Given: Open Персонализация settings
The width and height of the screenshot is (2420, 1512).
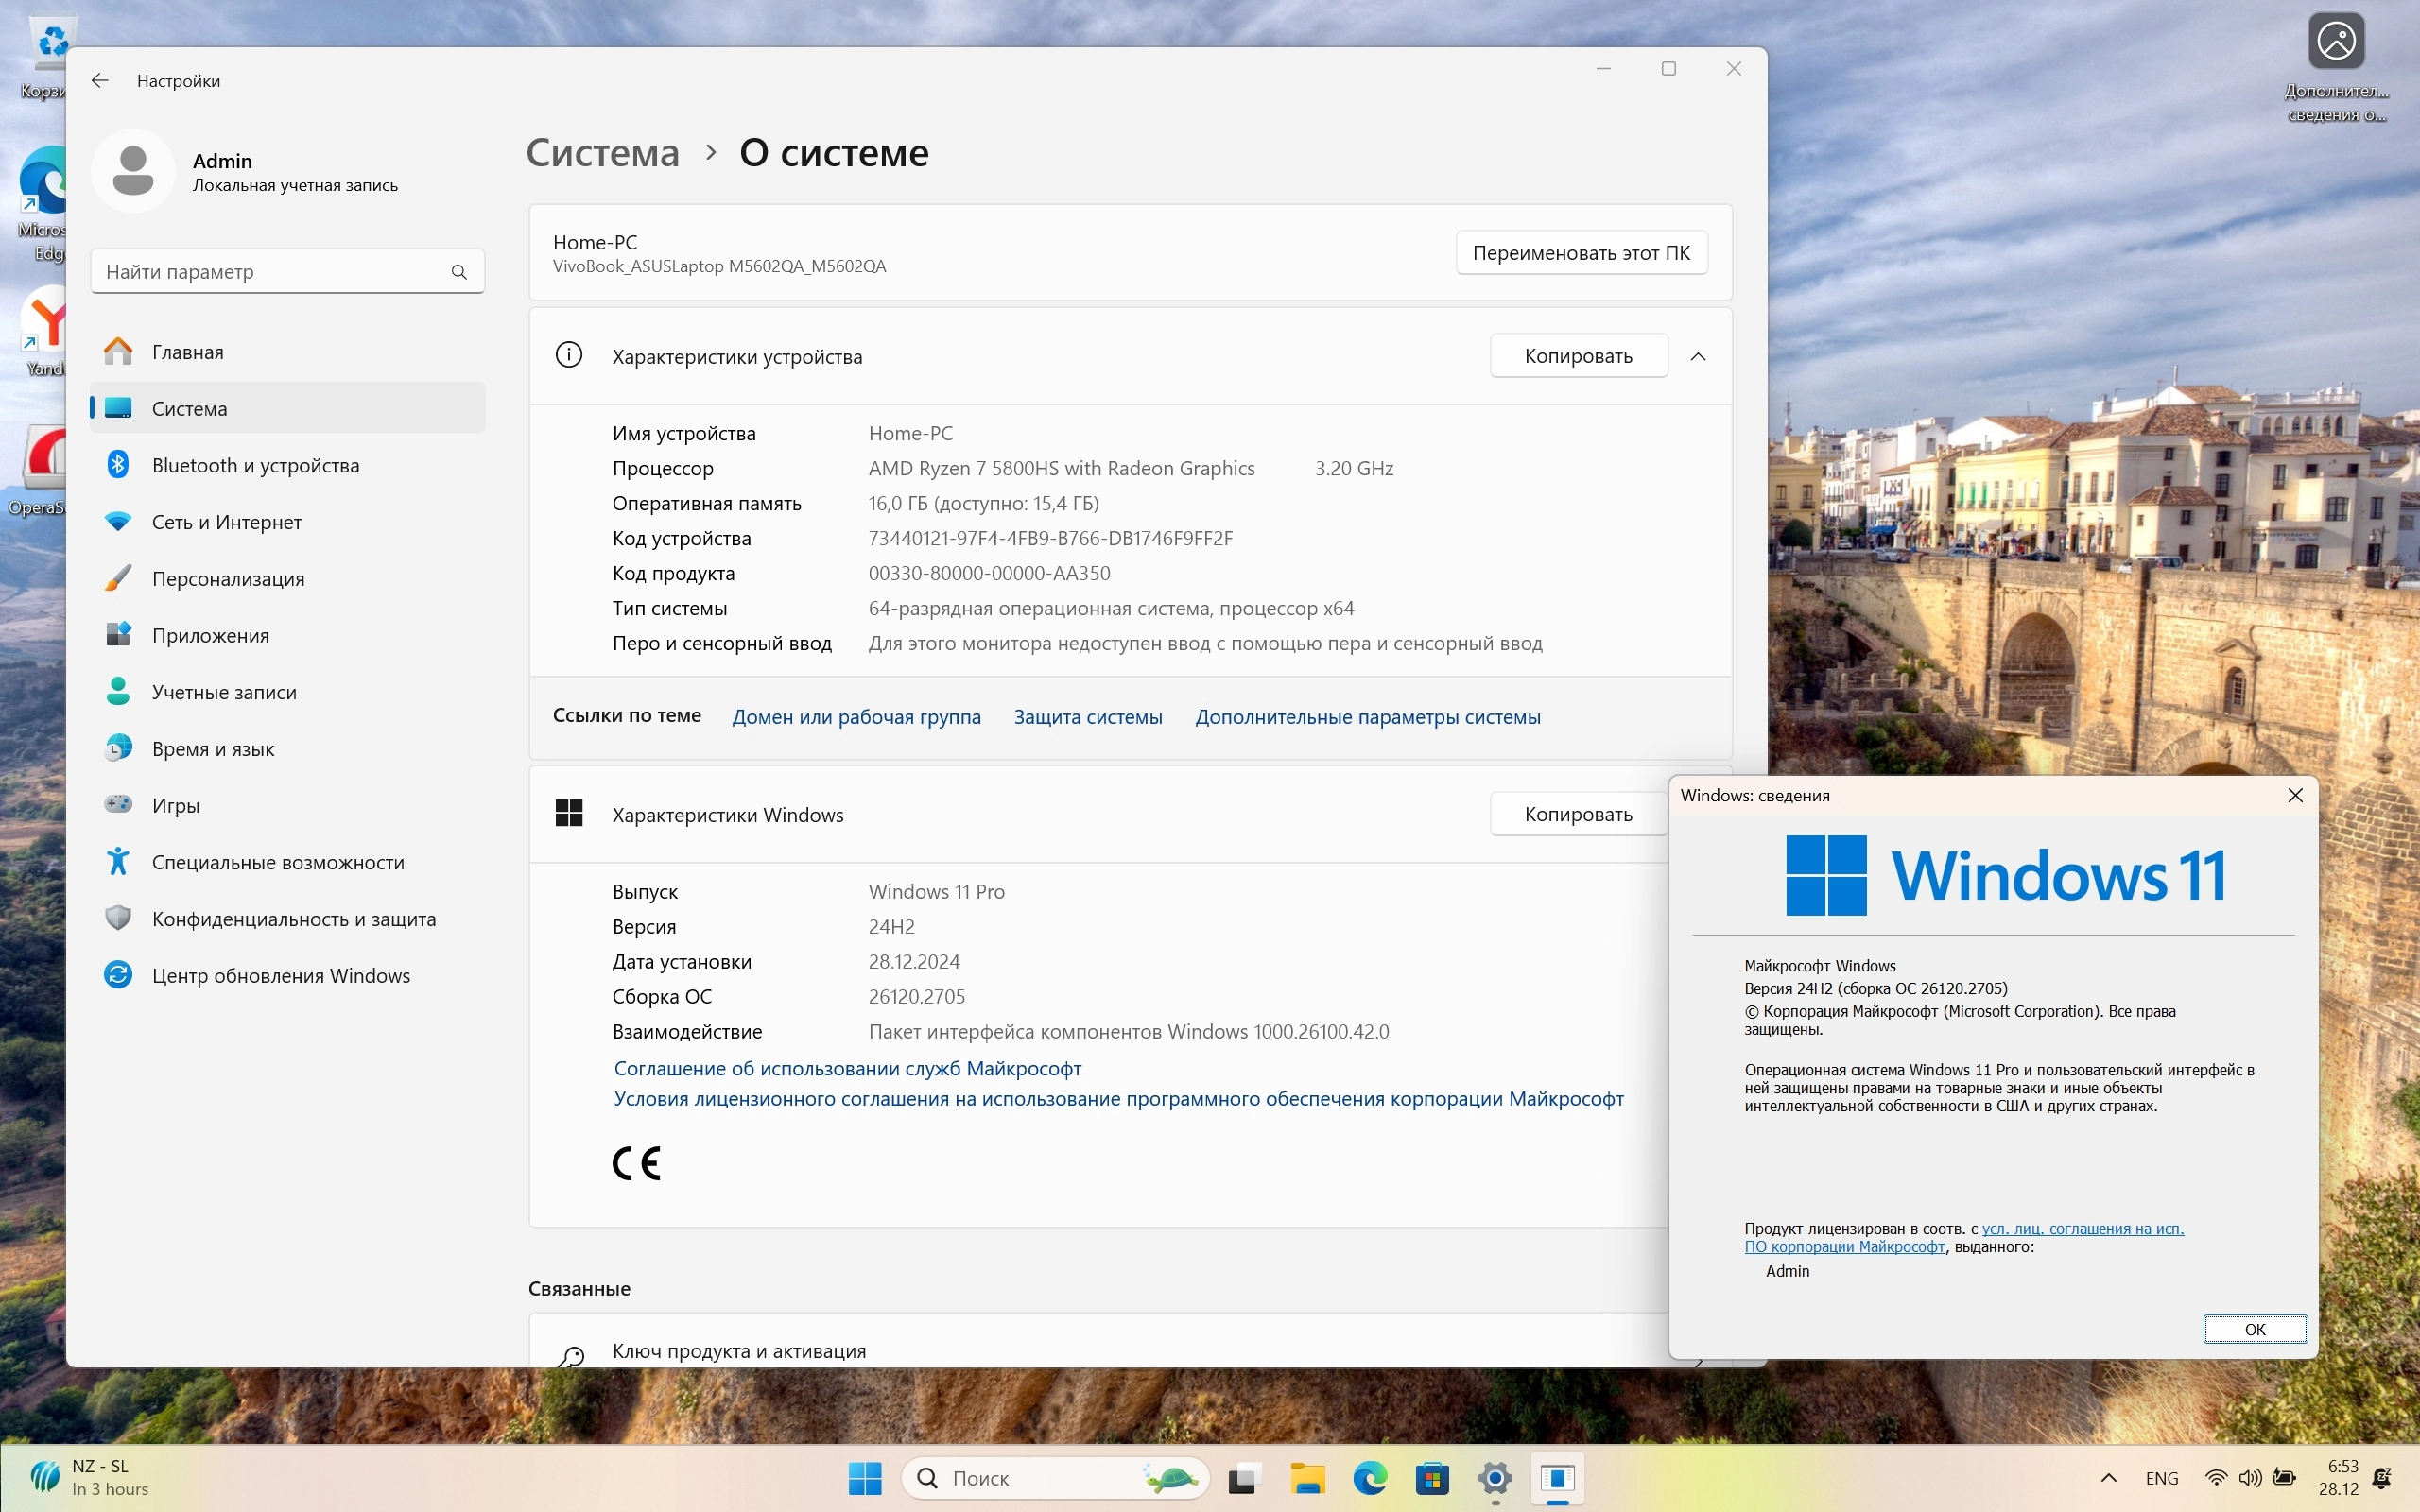Looking at the screenshot, I should pyautogui.click(x=228, y=579).
